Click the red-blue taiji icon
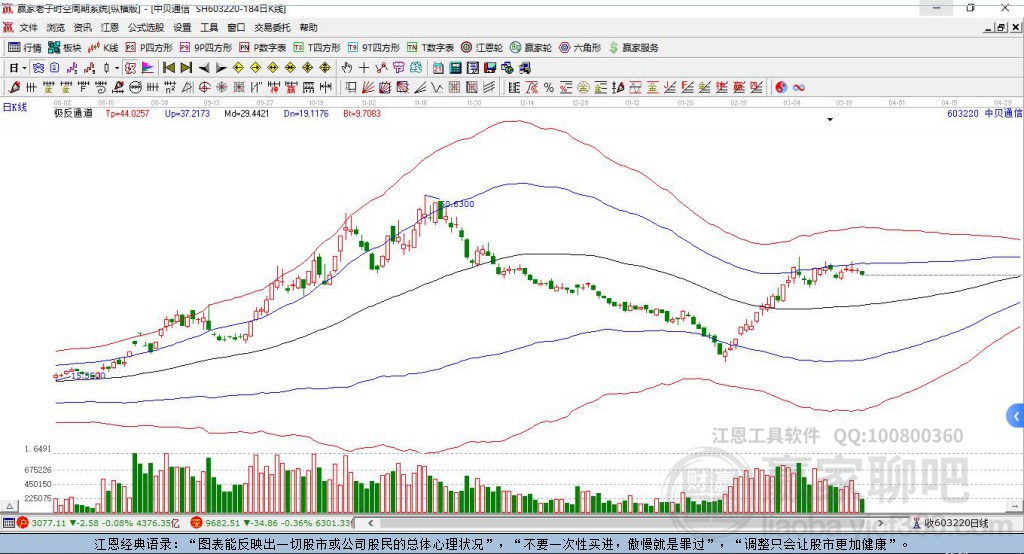Viewport: 1024px width, 554px height. tap(781, 87)
